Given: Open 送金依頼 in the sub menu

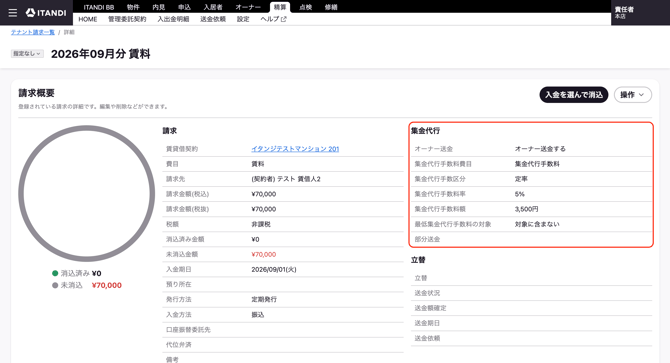Looking at the screenshot, I should coord(213,19).
